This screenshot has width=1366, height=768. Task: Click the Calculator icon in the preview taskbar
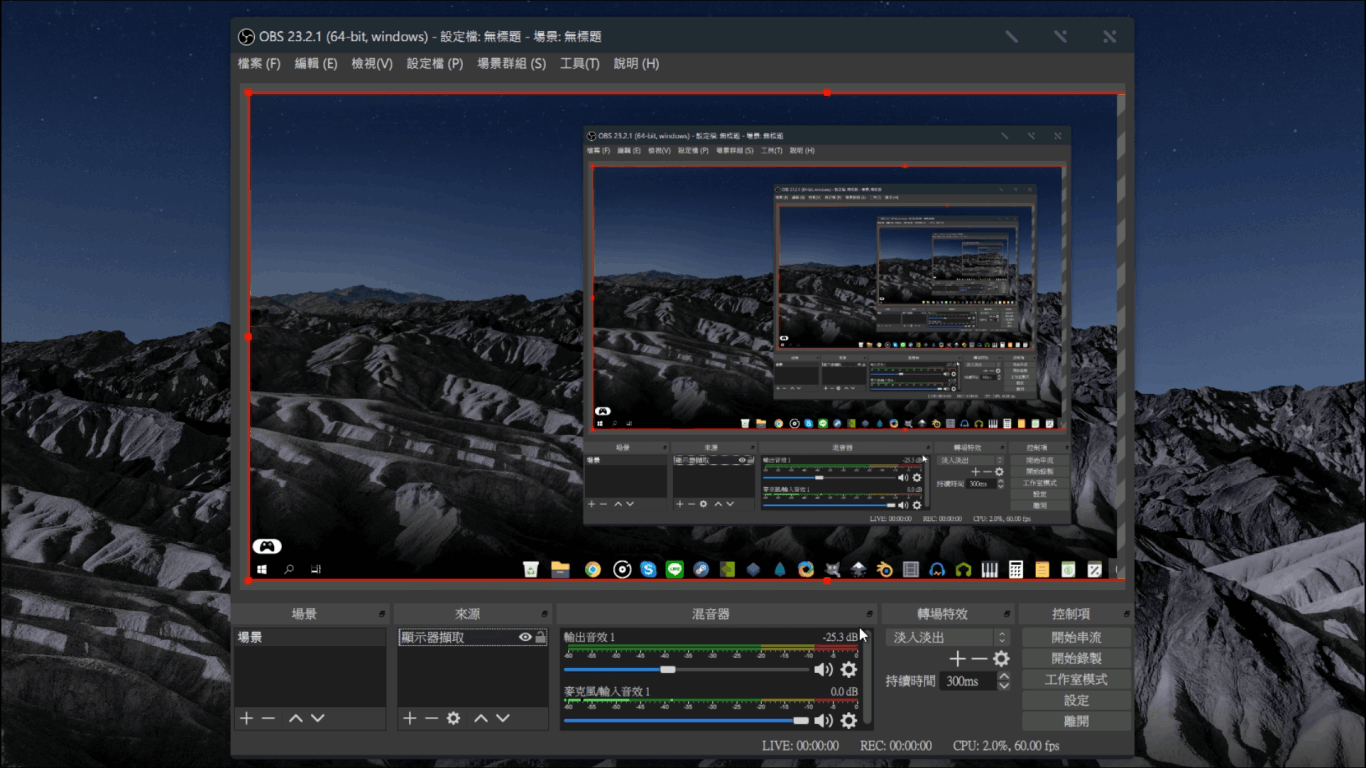[x=1016, y=569]
